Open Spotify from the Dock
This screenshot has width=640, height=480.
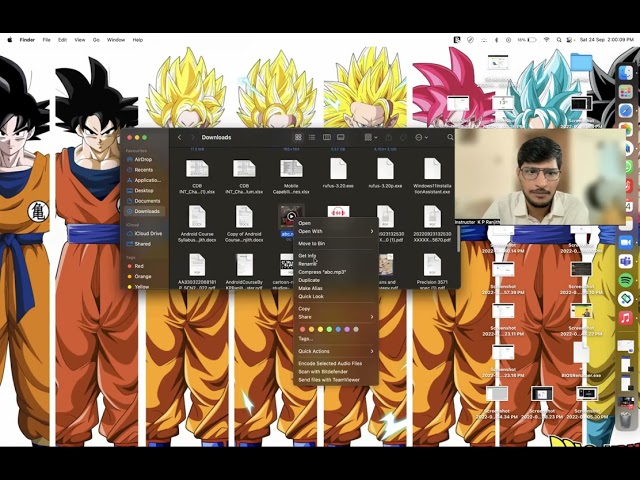pos(625,280)
